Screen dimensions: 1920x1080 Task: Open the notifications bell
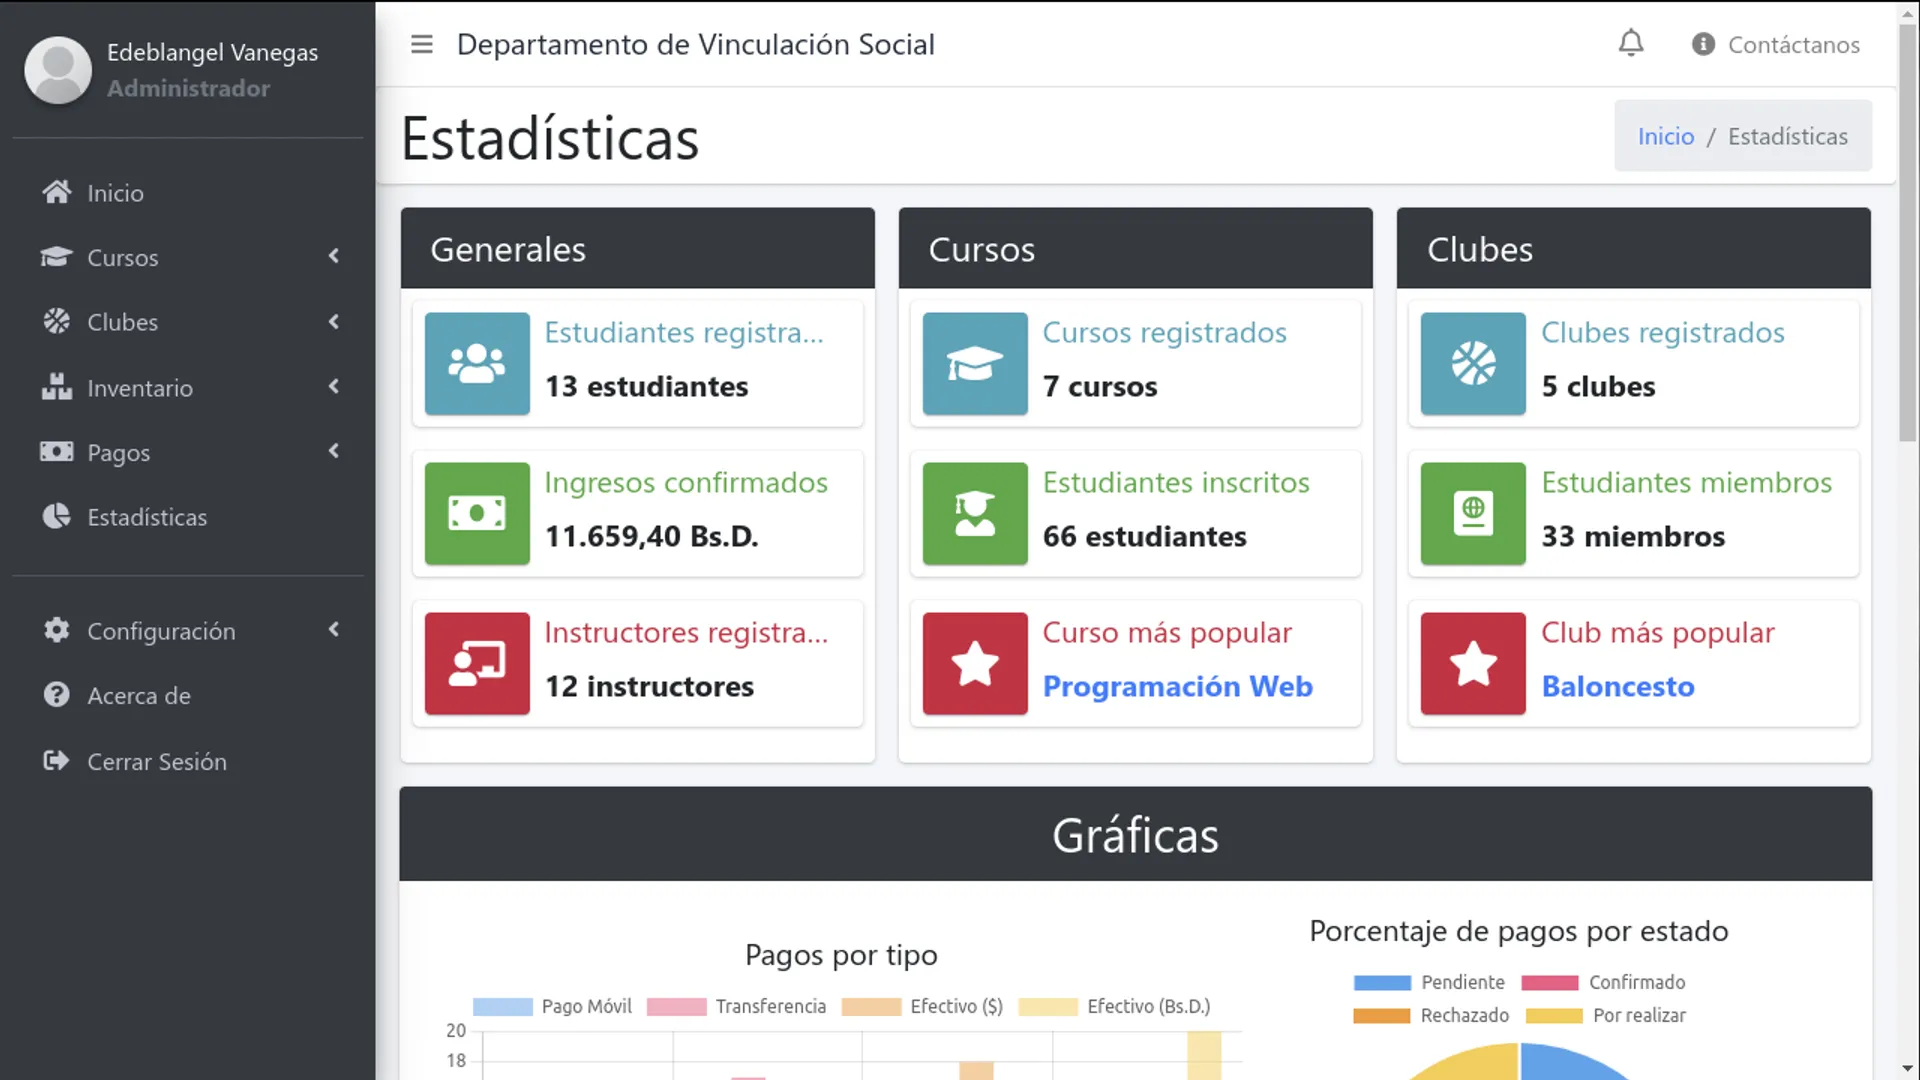[x=1631, y=44]
